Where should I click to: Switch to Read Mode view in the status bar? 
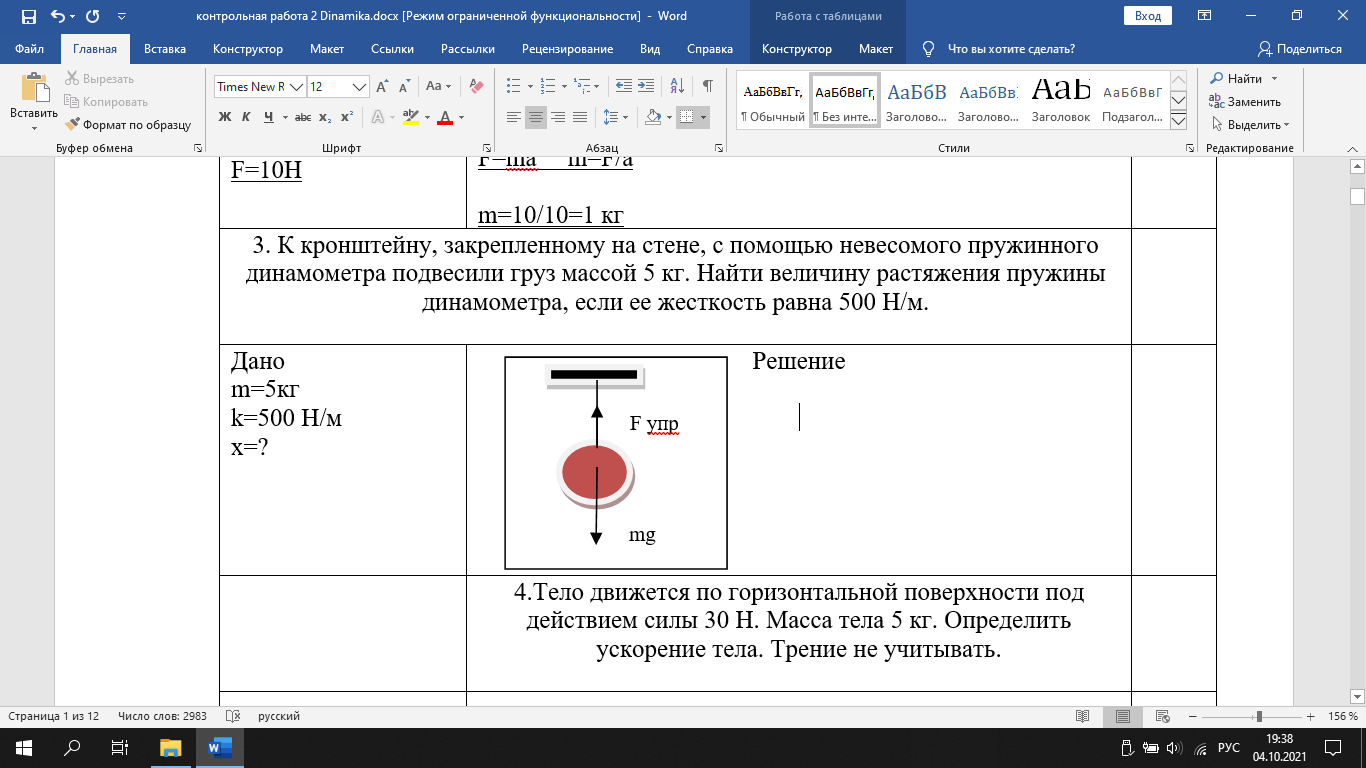click(x=1083, y=716)
